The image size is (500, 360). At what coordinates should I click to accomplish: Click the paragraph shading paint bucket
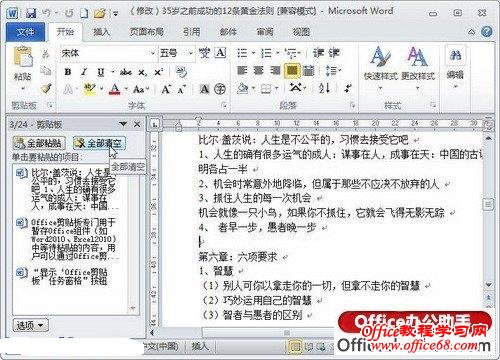243,88
